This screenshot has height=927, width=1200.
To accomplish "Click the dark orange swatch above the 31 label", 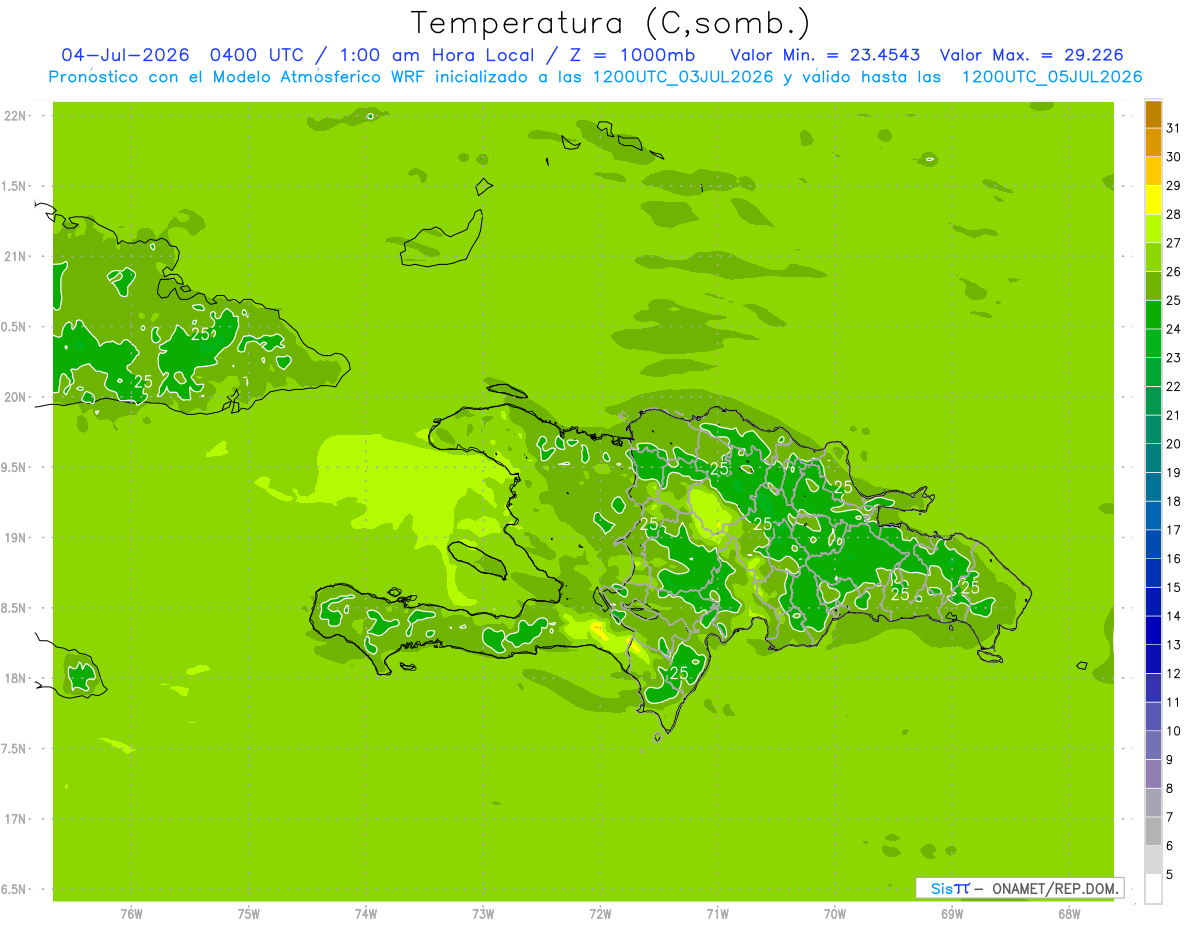I will (x=1153, y=114).
